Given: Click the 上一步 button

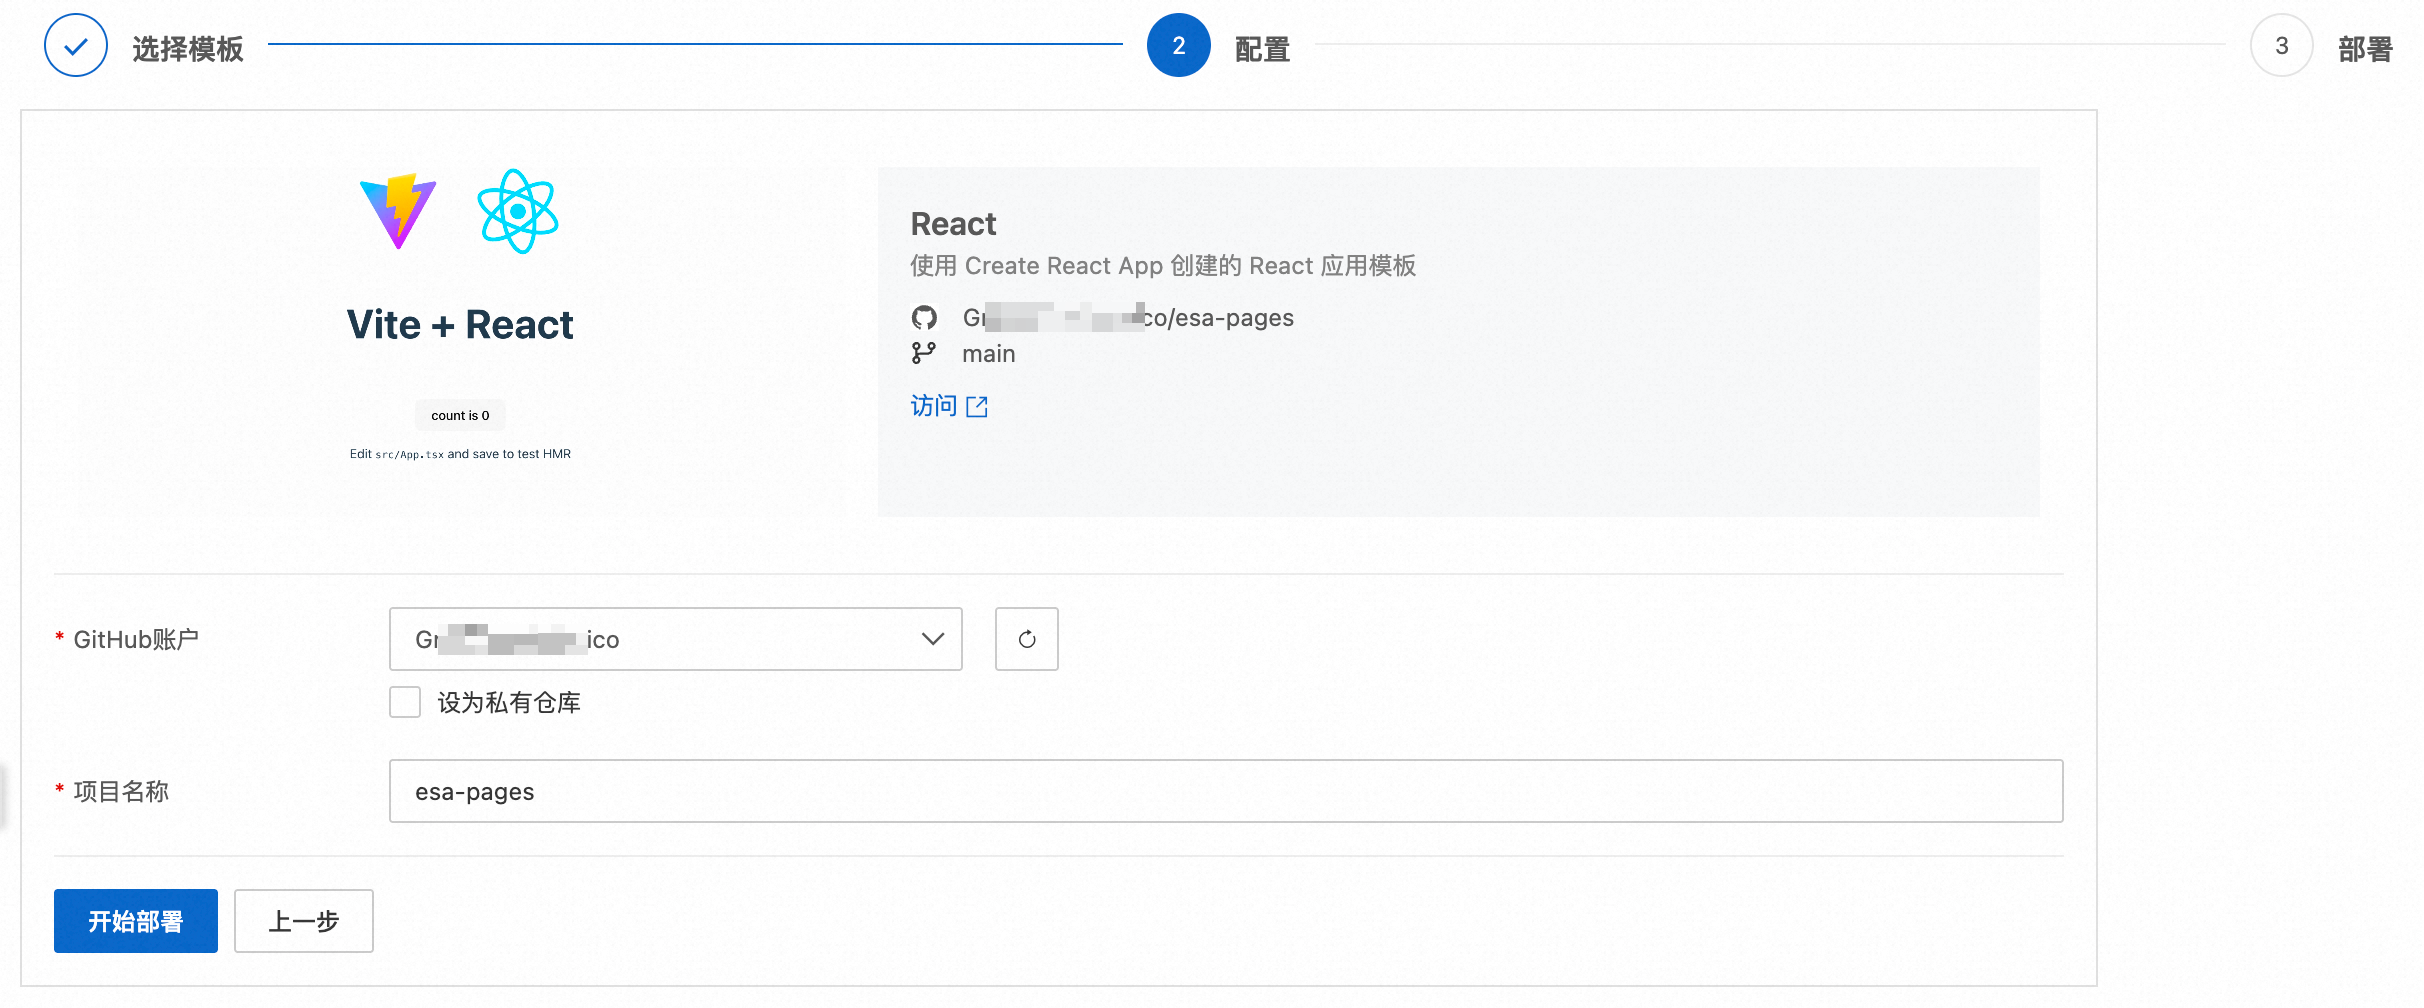Looking at the screenshot, I should (304, 921).
